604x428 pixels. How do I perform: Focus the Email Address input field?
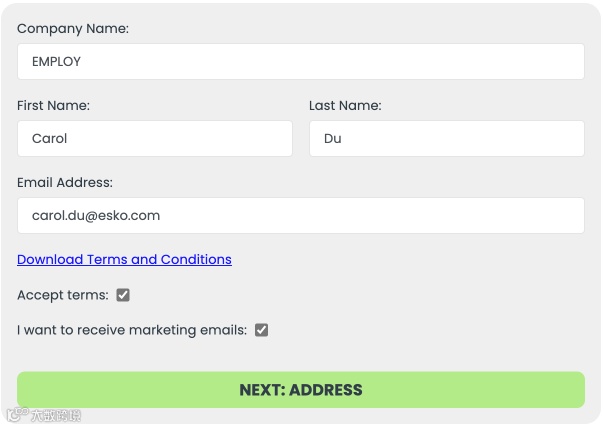coord(300,215)
